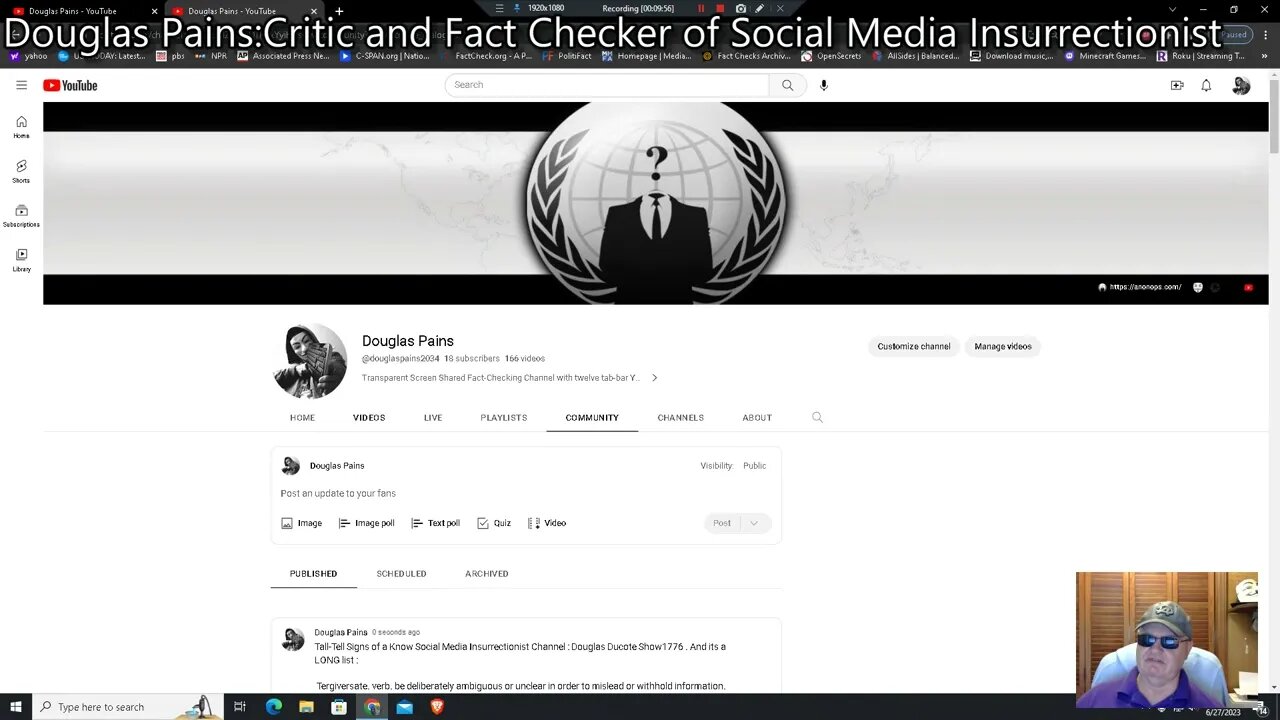Switch to the CHANNELS tab
The height and width of the screenshot is (720, 1280).
coord(681,417)
